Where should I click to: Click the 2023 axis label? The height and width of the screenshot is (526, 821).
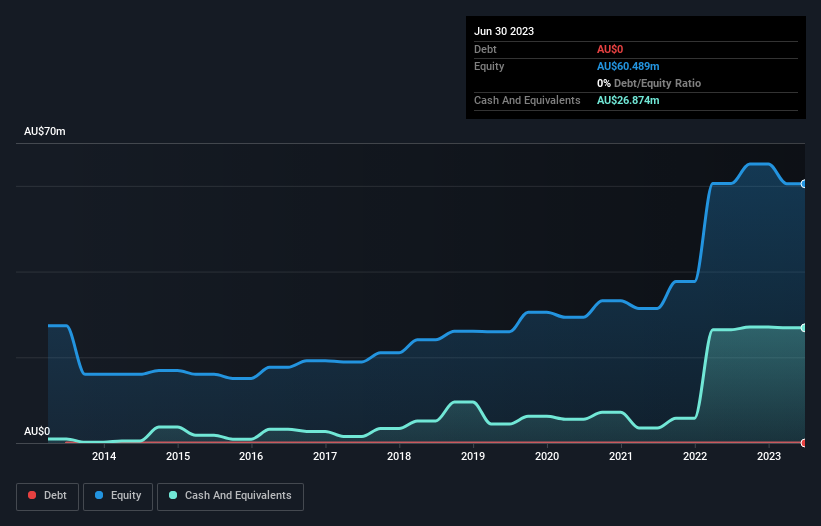[769, 456]
